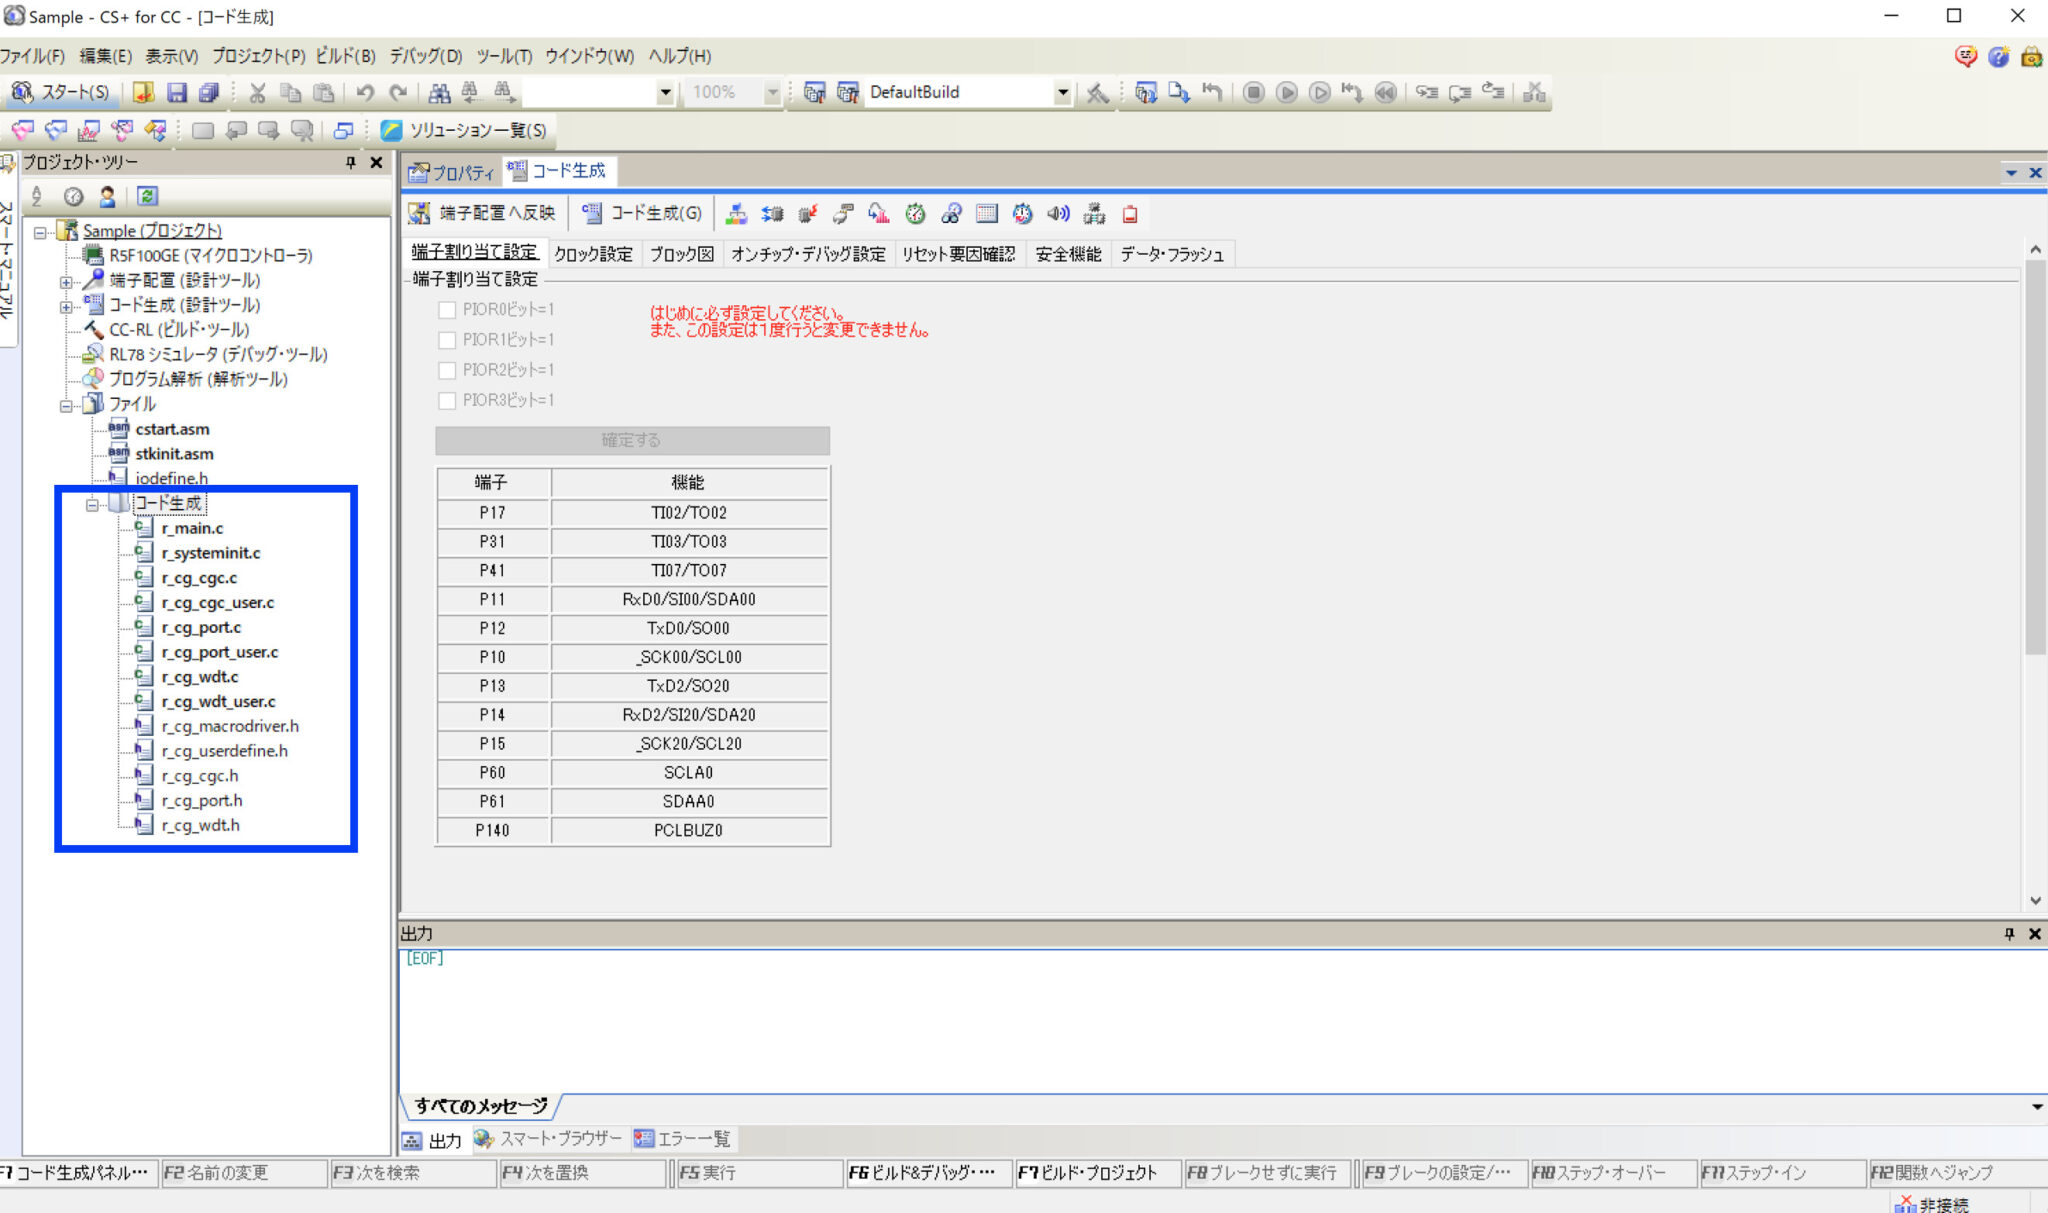Viewport: 2048px width, 1213px height.
Task: Toggle the PIOR3ビット=1 checkbox
Action: pos(447,400)
